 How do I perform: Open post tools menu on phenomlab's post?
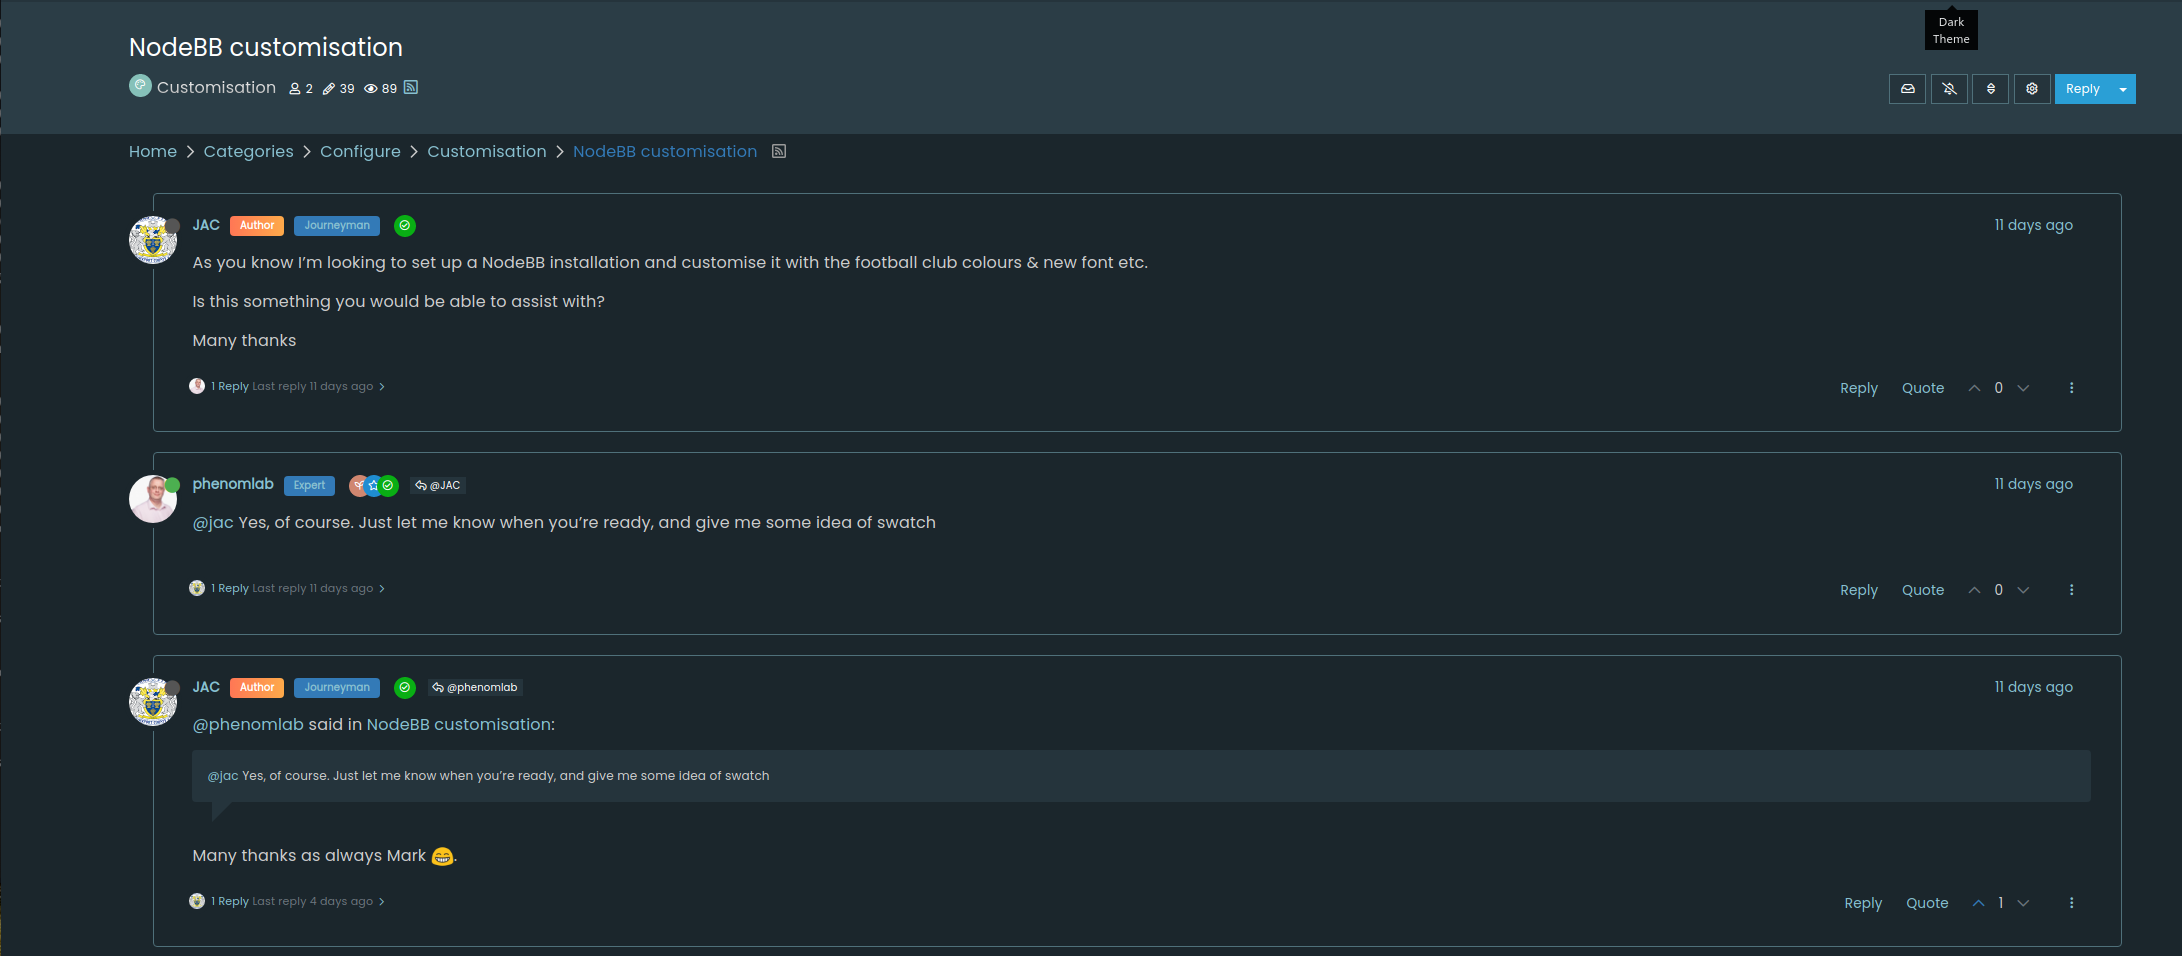pos(2071,590)
